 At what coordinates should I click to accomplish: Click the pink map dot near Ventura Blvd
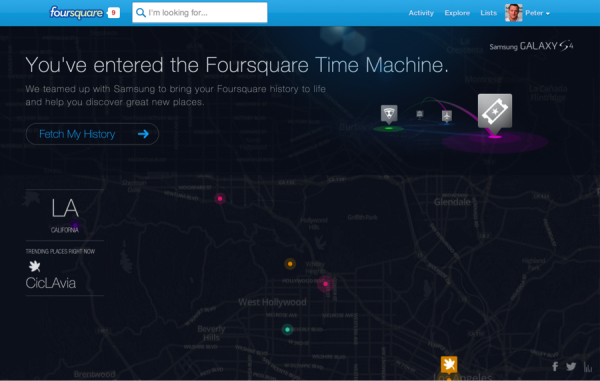220,199
